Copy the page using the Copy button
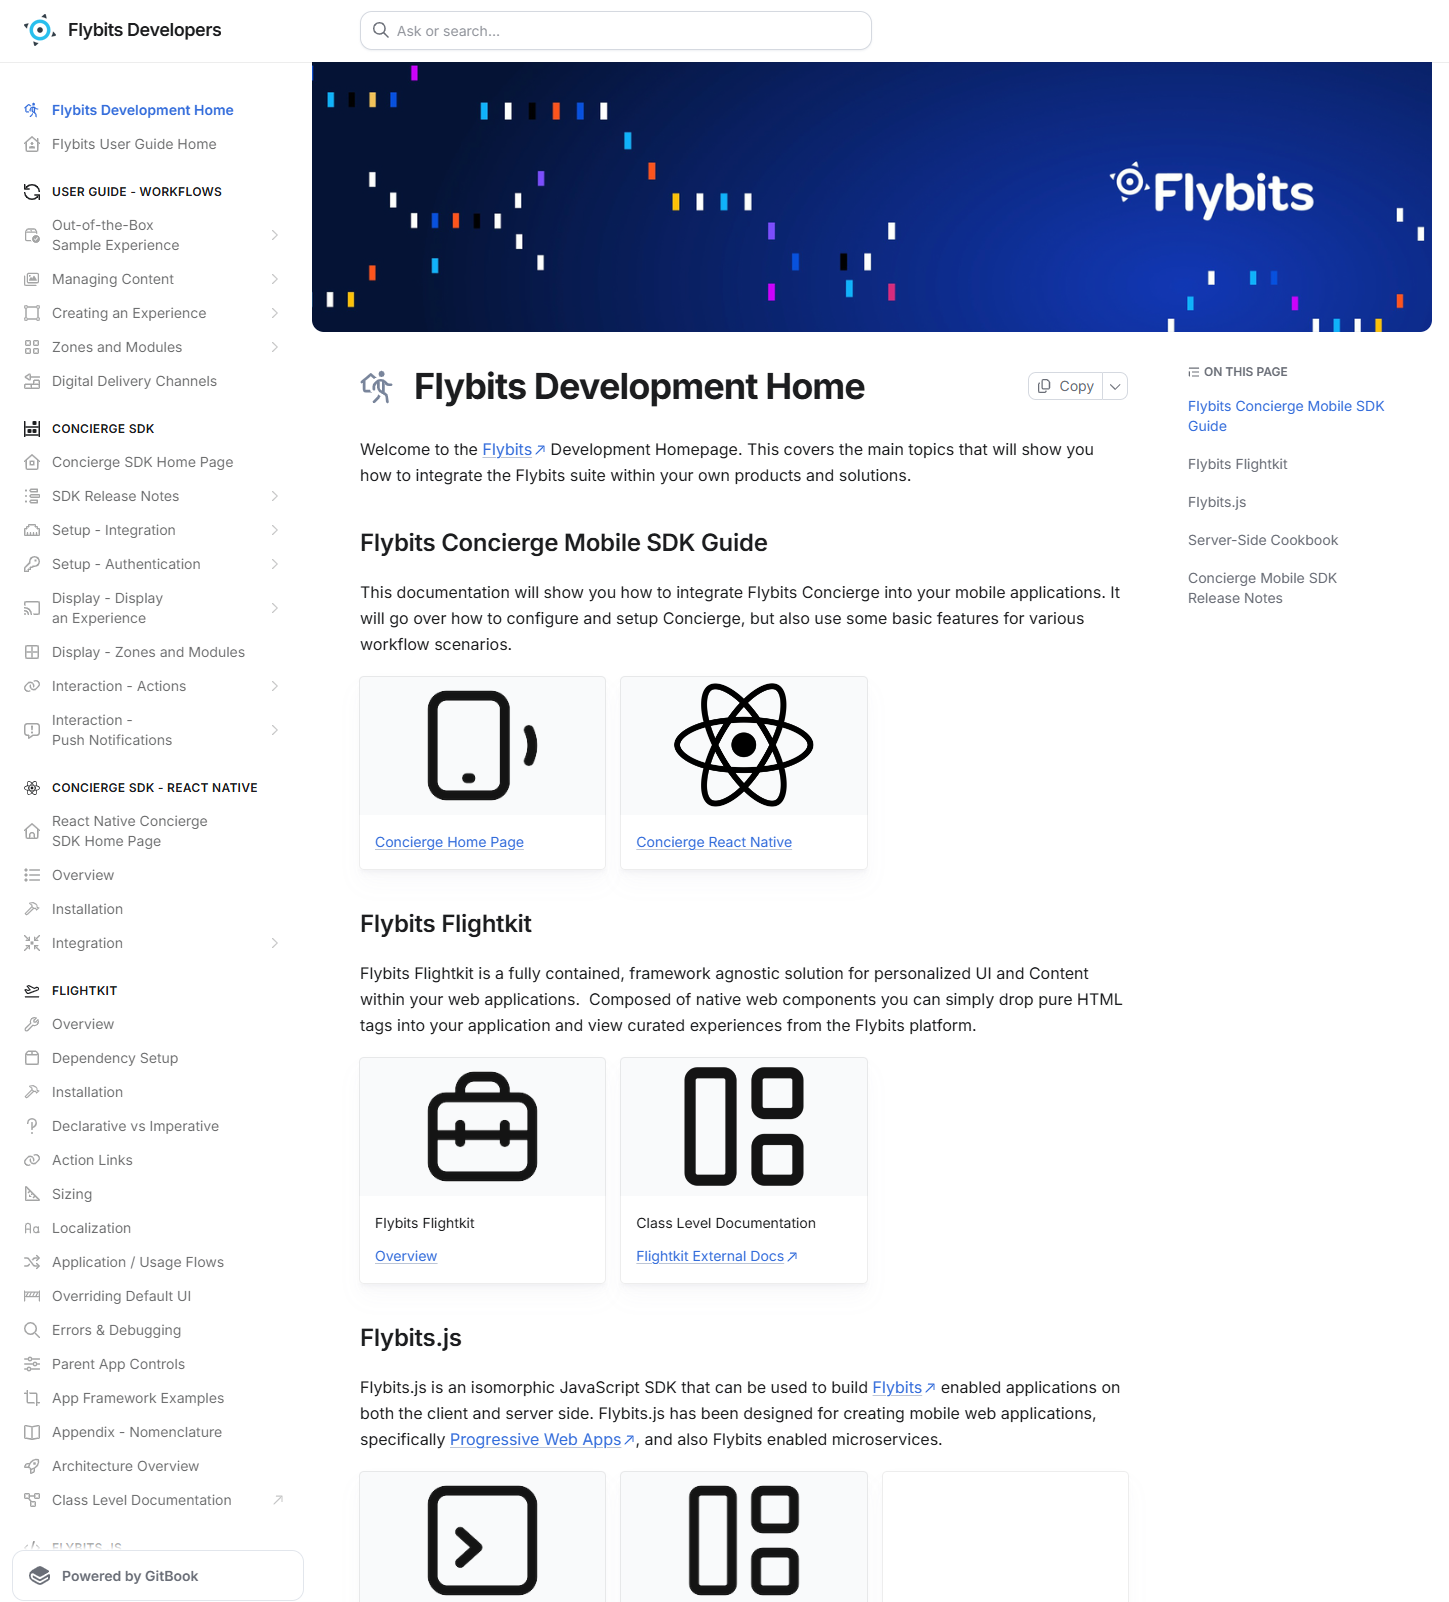This screenshot has width=1449, height=1602. tap(1066, 386)
